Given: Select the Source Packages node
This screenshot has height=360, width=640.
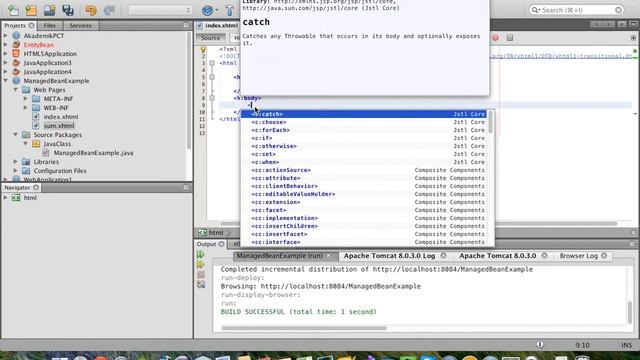Looking at the screenshot, I should (58, 135).
